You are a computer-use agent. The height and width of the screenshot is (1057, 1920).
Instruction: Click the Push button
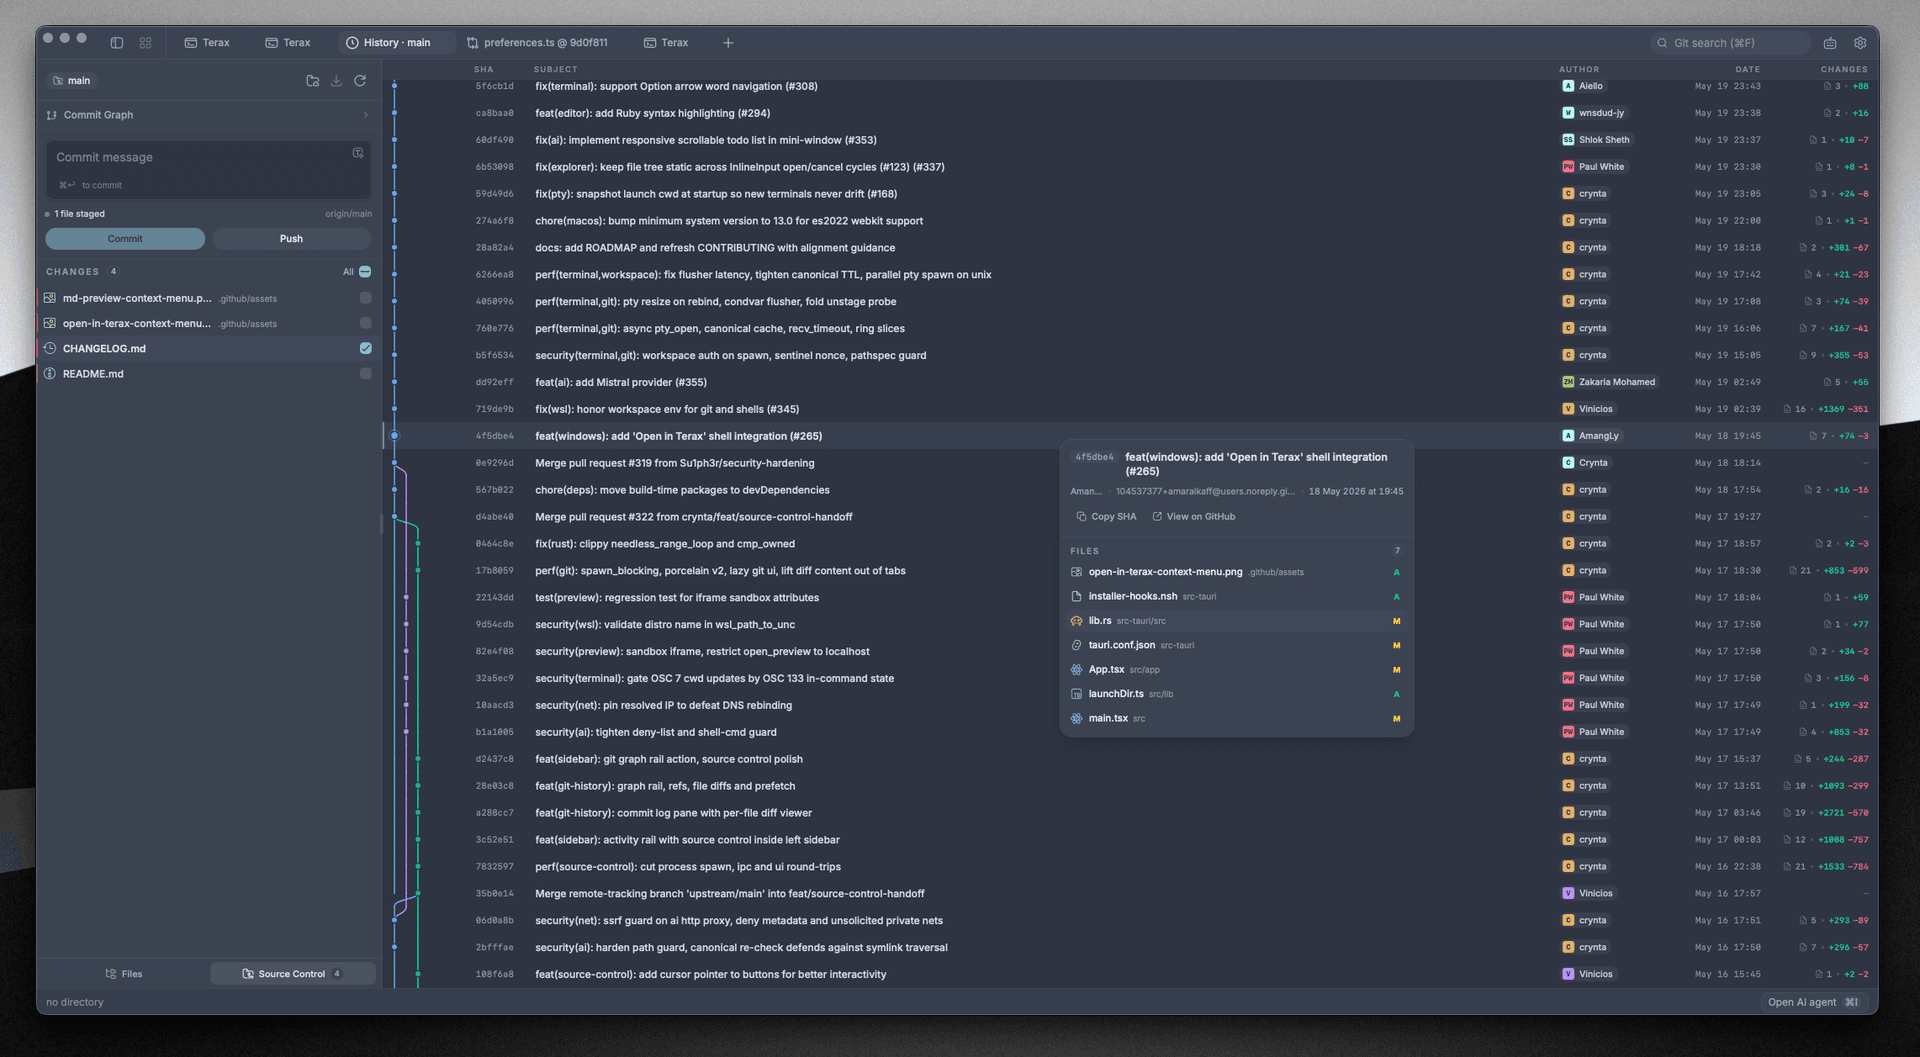pos(291,239)
